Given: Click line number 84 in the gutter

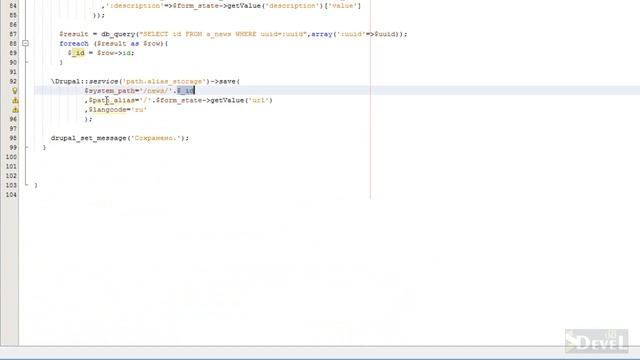Looking at the screenshot, I should [x=13, y=6].
